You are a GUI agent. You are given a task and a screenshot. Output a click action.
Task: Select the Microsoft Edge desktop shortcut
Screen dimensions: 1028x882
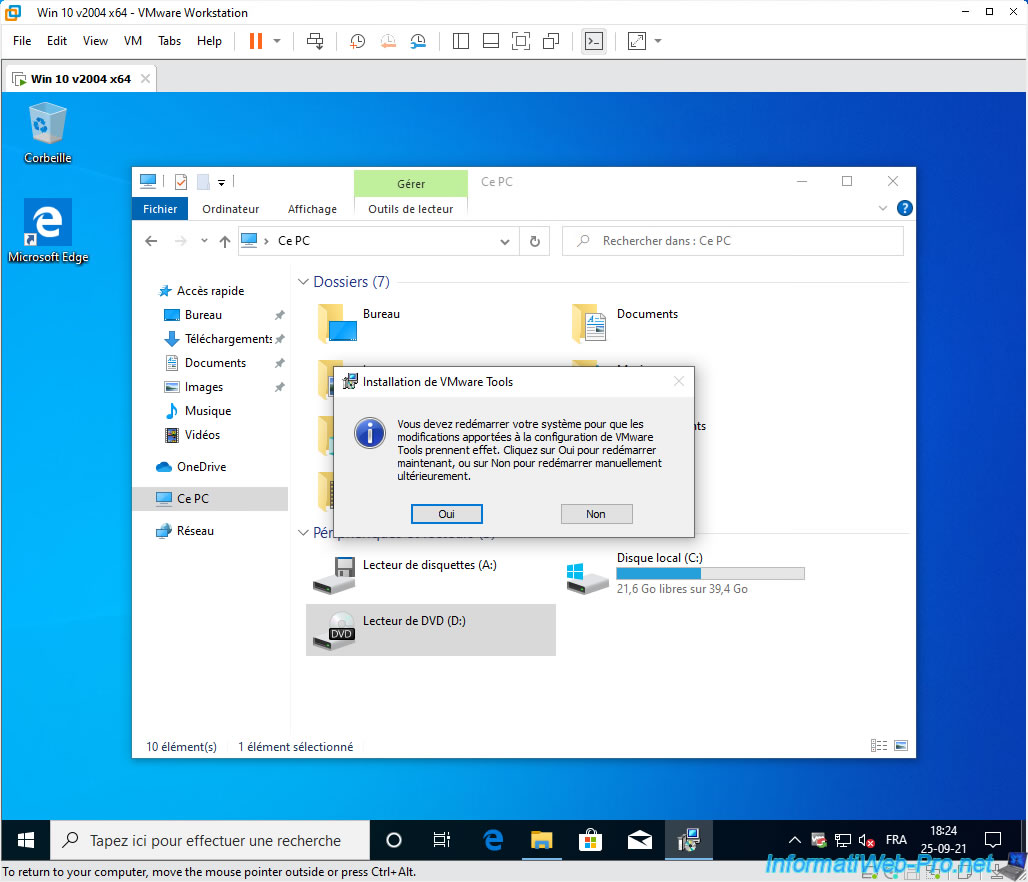48,231
